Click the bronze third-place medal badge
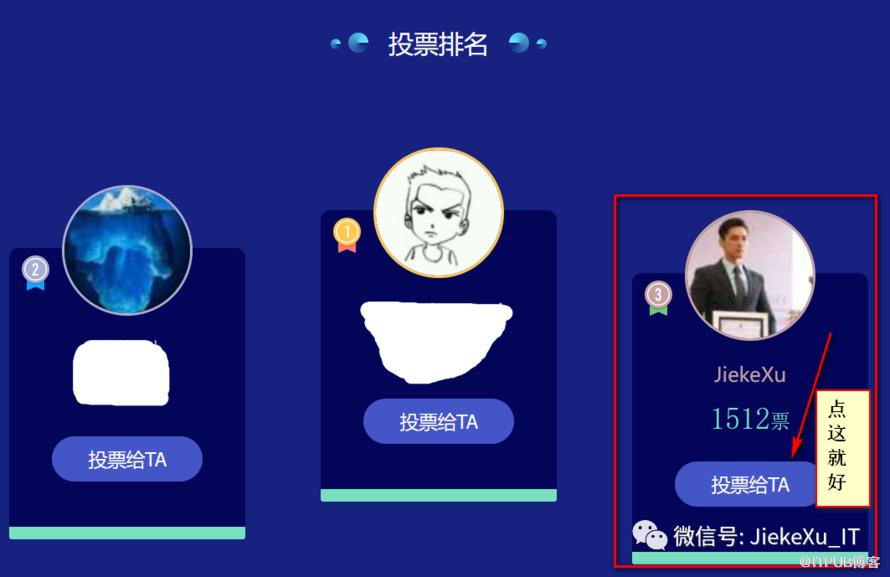 coord(658,298)
